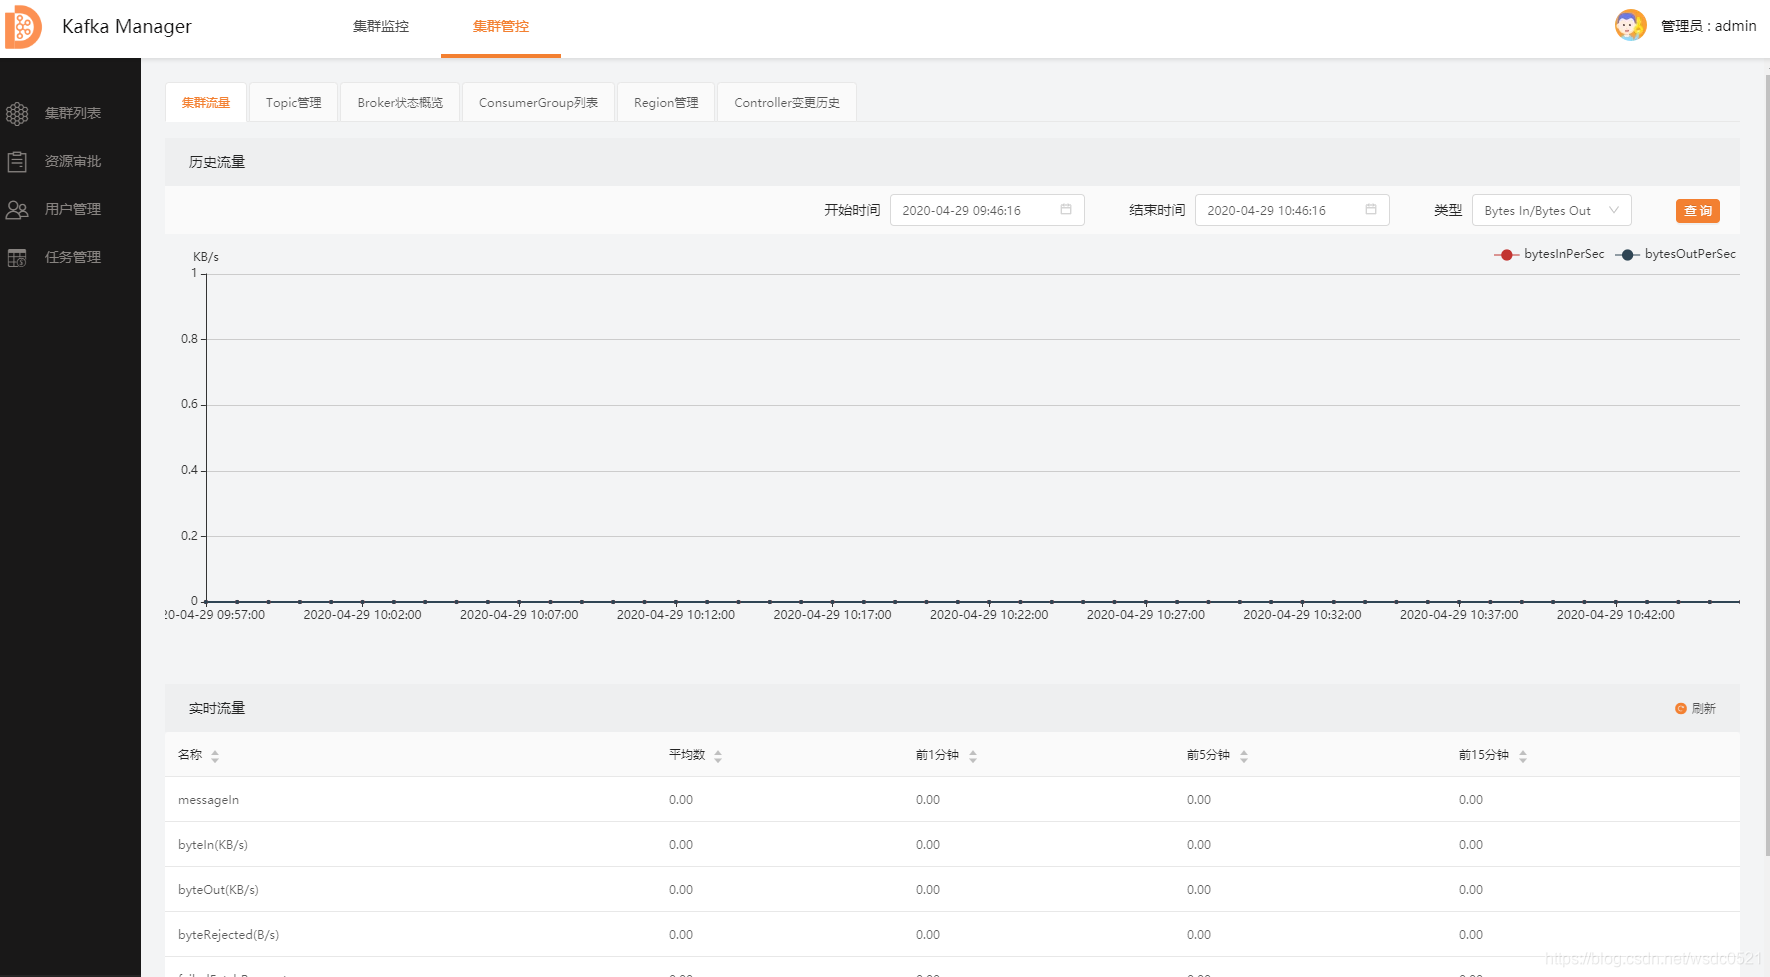Click messageIn 平均数 value 0.00
The width and height of the screenshot is (1770, 977).
pos(681,800)
